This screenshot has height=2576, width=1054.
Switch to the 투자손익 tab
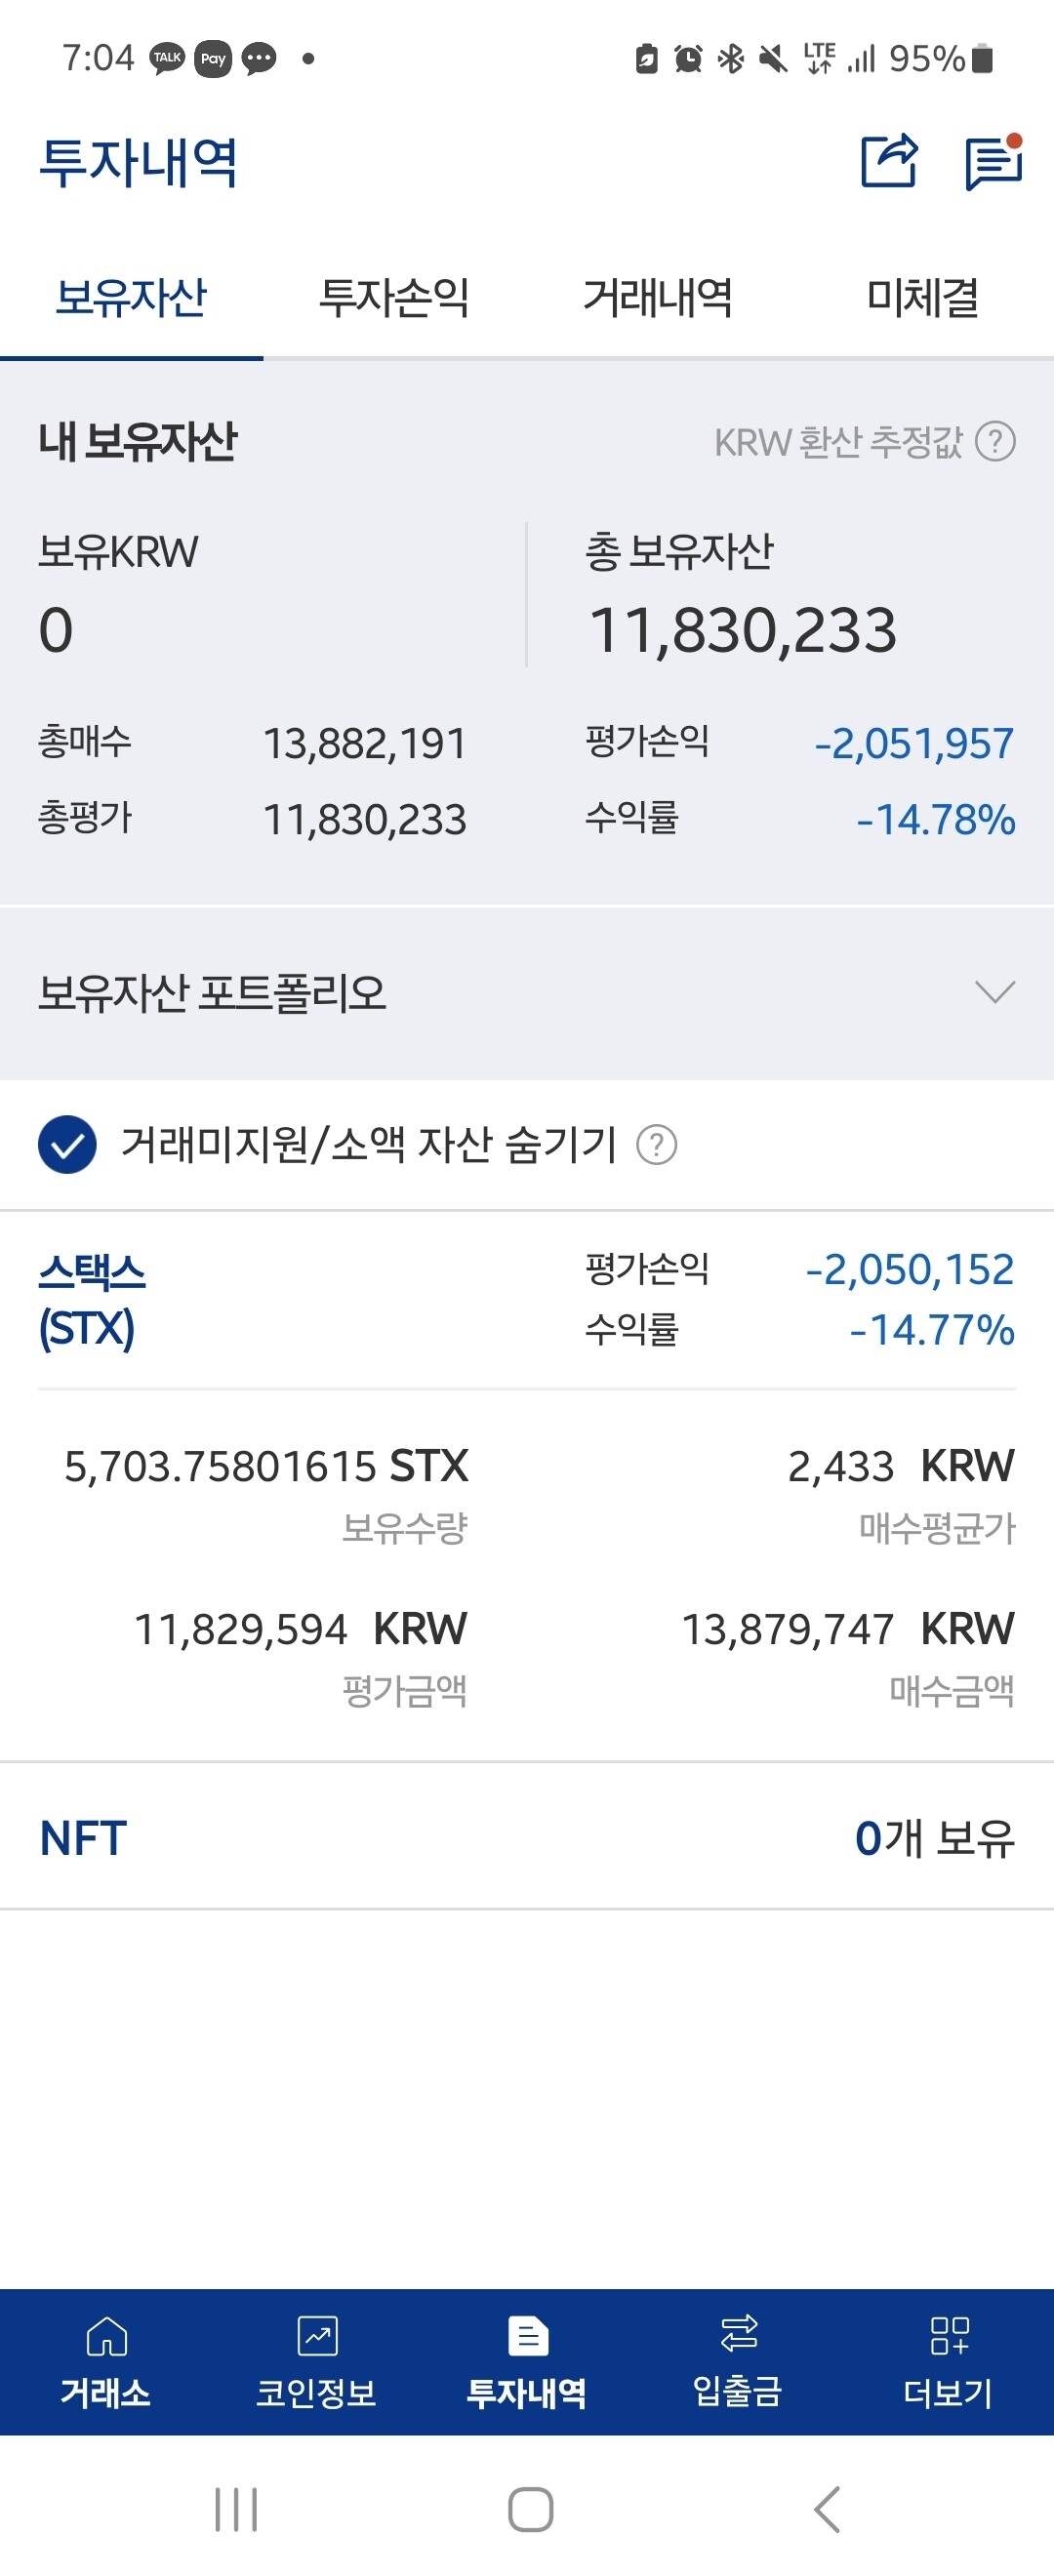(x=395, y=296)
